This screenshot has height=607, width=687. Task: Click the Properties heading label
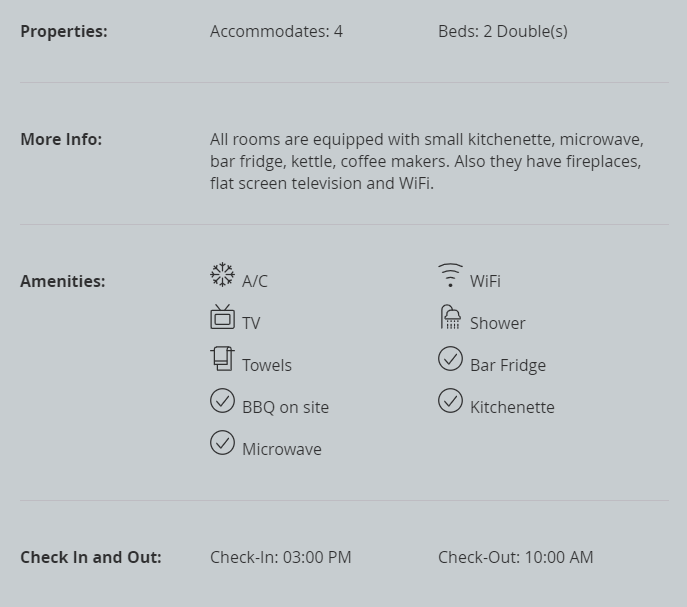tap(64, 32)
